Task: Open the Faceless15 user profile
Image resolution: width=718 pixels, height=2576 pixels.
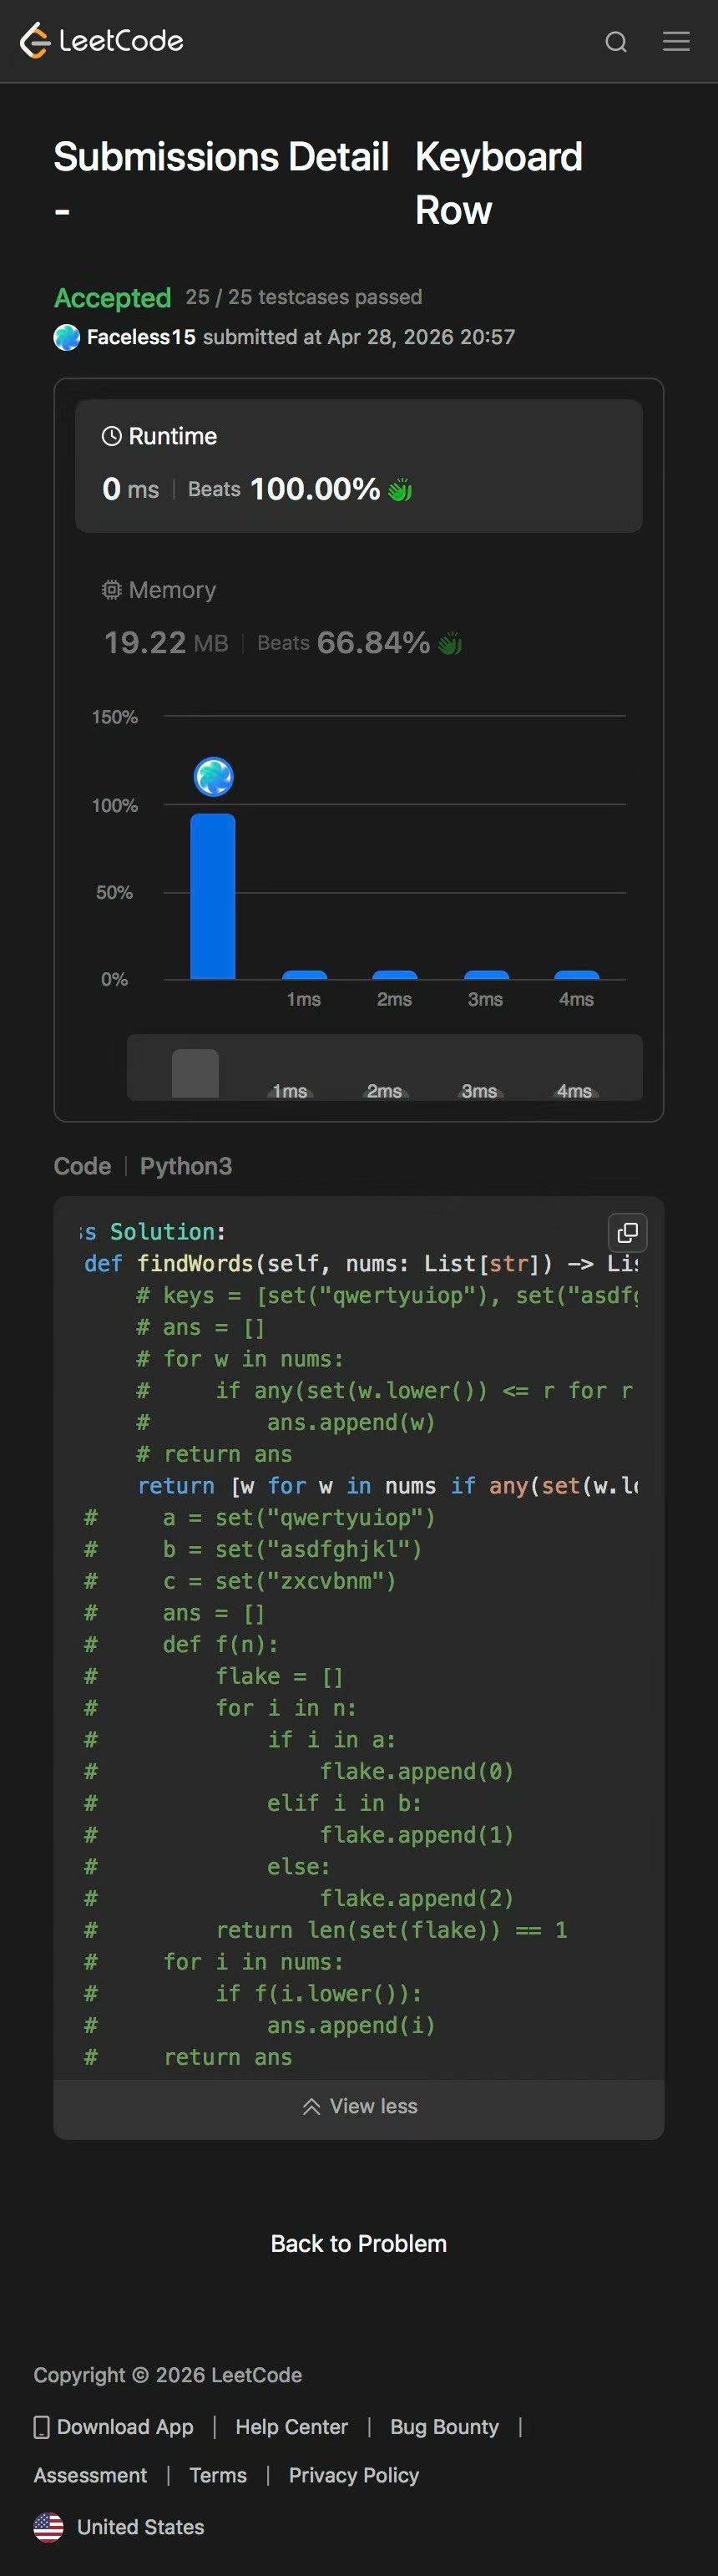Action: click(x=141, y=337)
